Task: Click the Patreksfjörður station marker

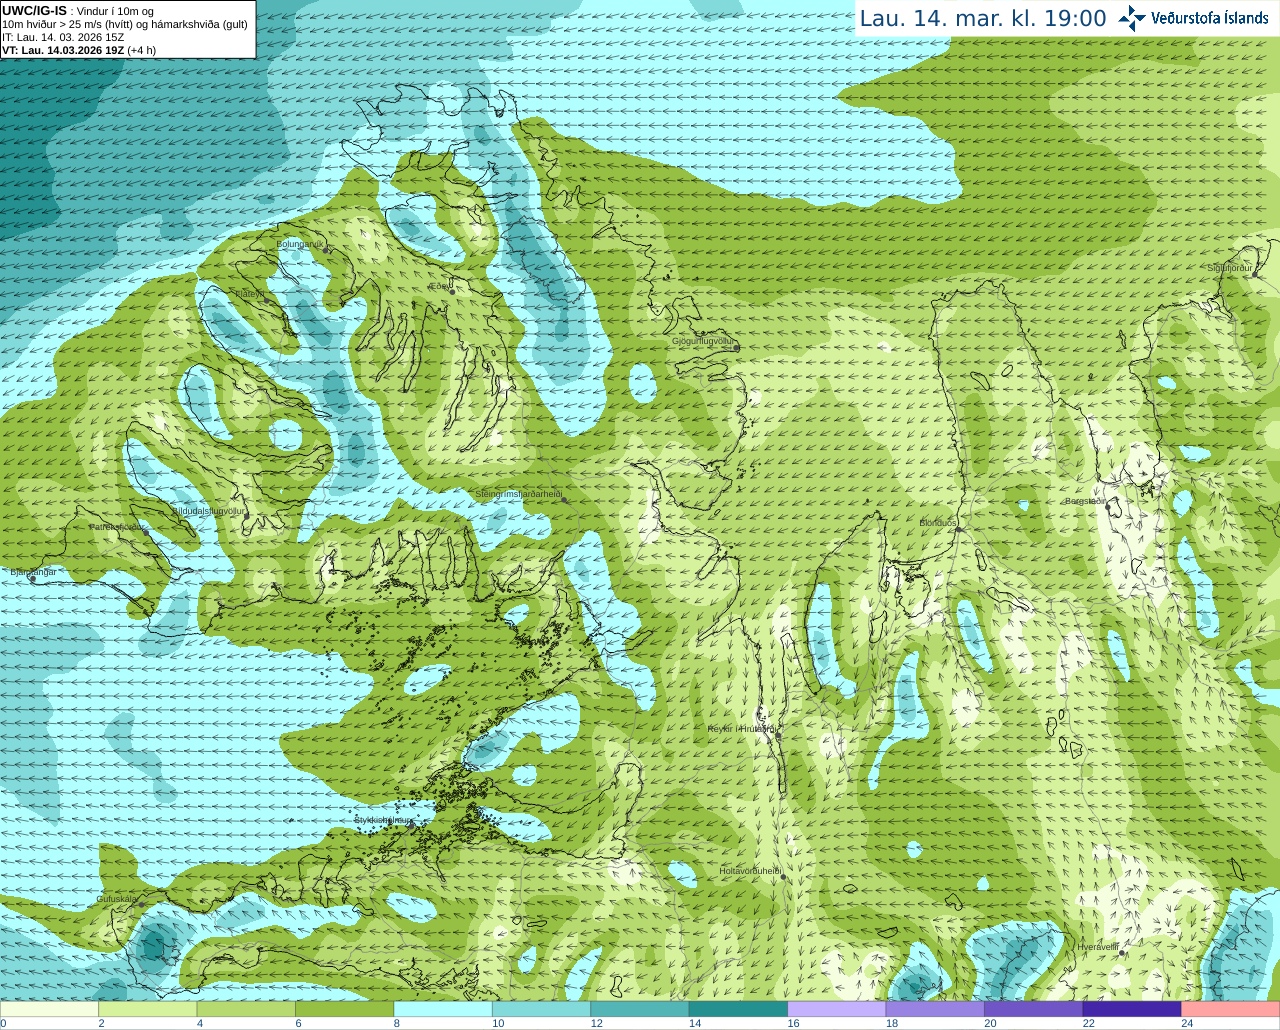Action: [x=146, y=532]
